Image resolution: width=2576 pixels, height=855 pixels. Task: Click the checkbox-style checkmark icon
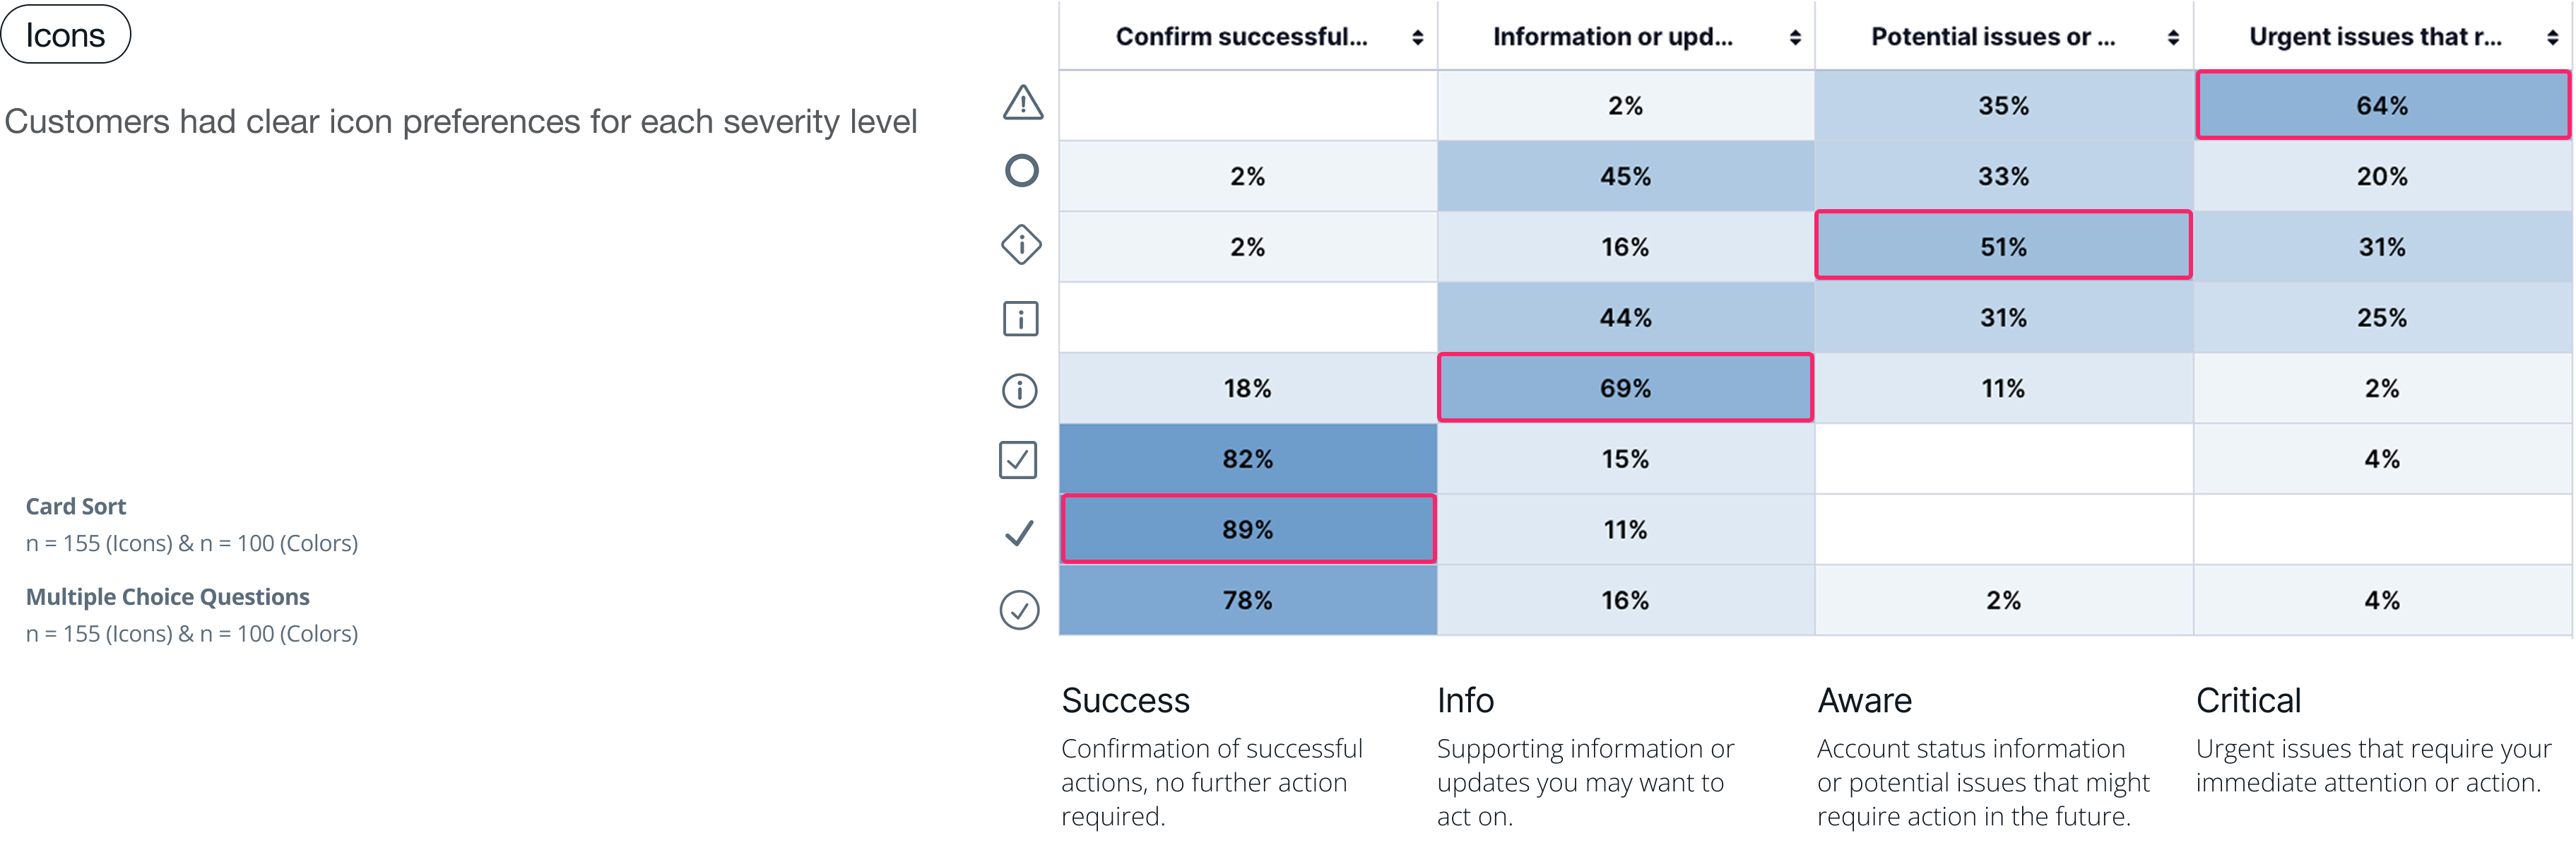1018,460
